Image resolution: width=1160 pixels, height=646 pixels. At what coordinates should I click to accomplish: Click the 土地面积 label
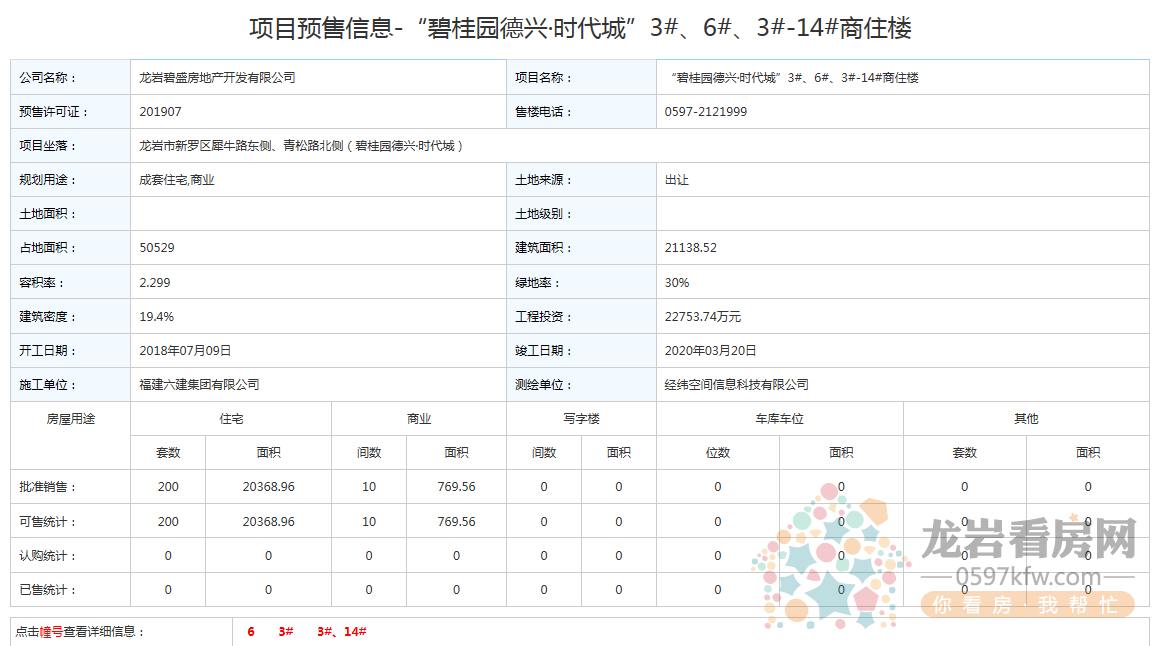(47, 214)
